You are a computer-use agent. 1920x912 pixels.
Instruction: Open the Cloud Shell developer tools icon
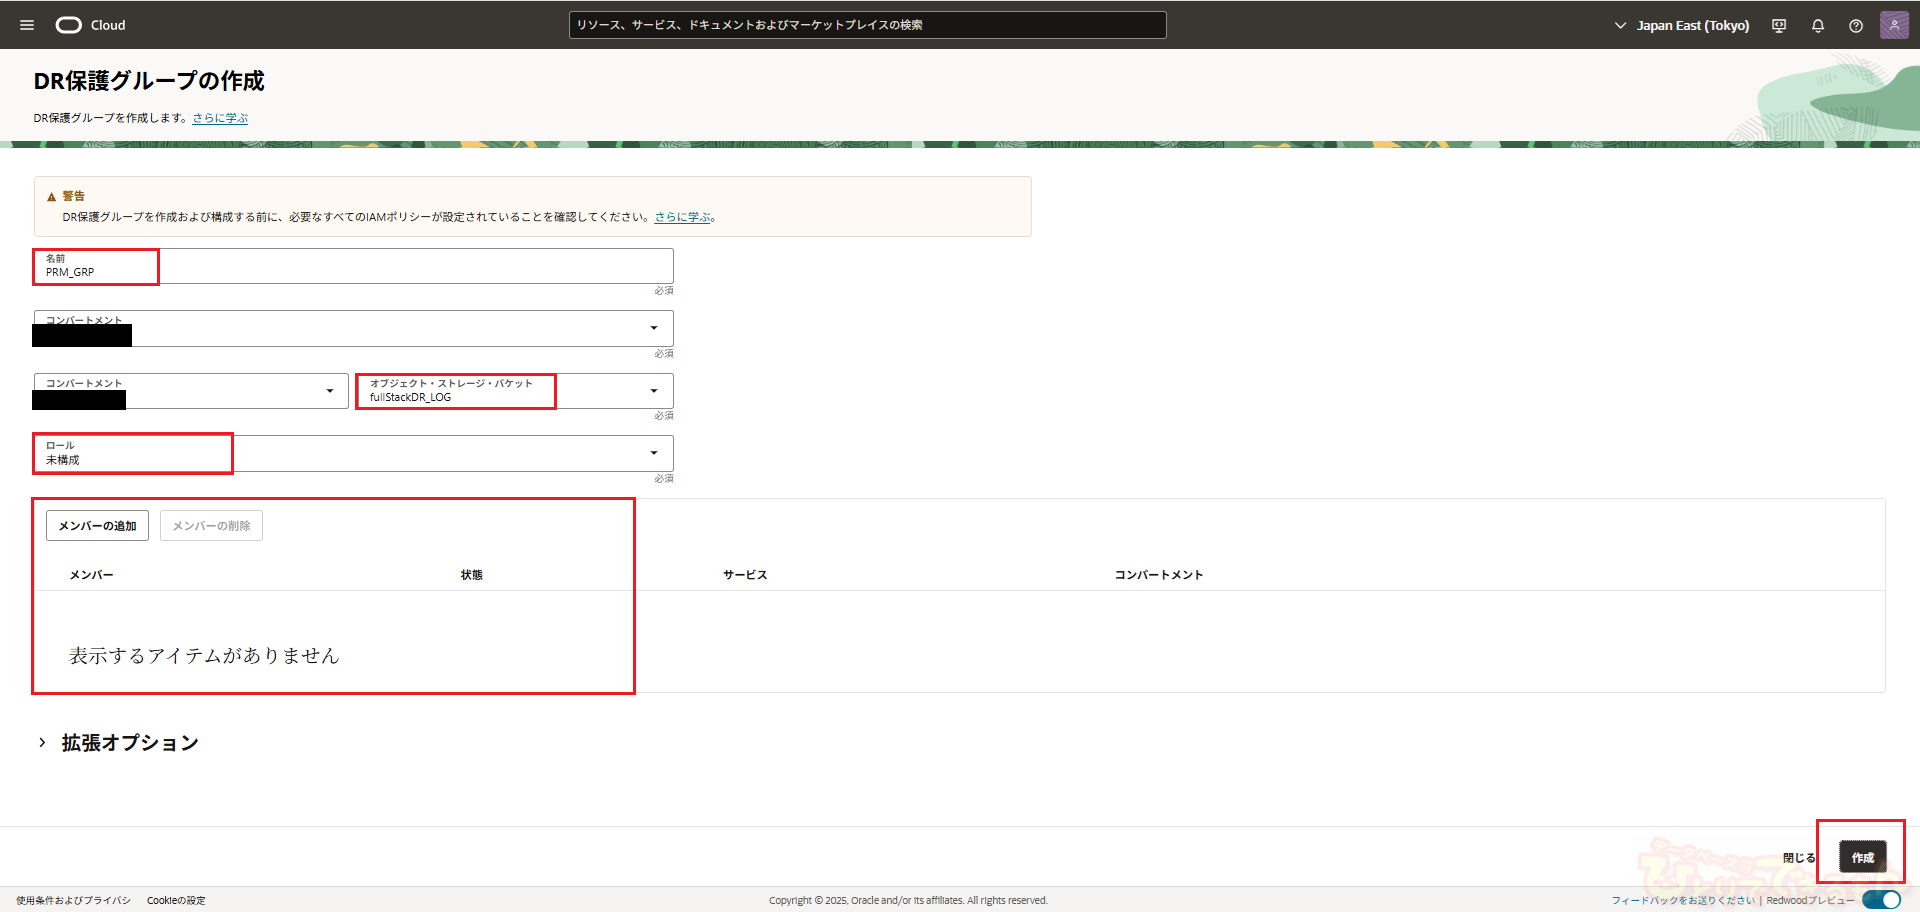(1779, 26)
